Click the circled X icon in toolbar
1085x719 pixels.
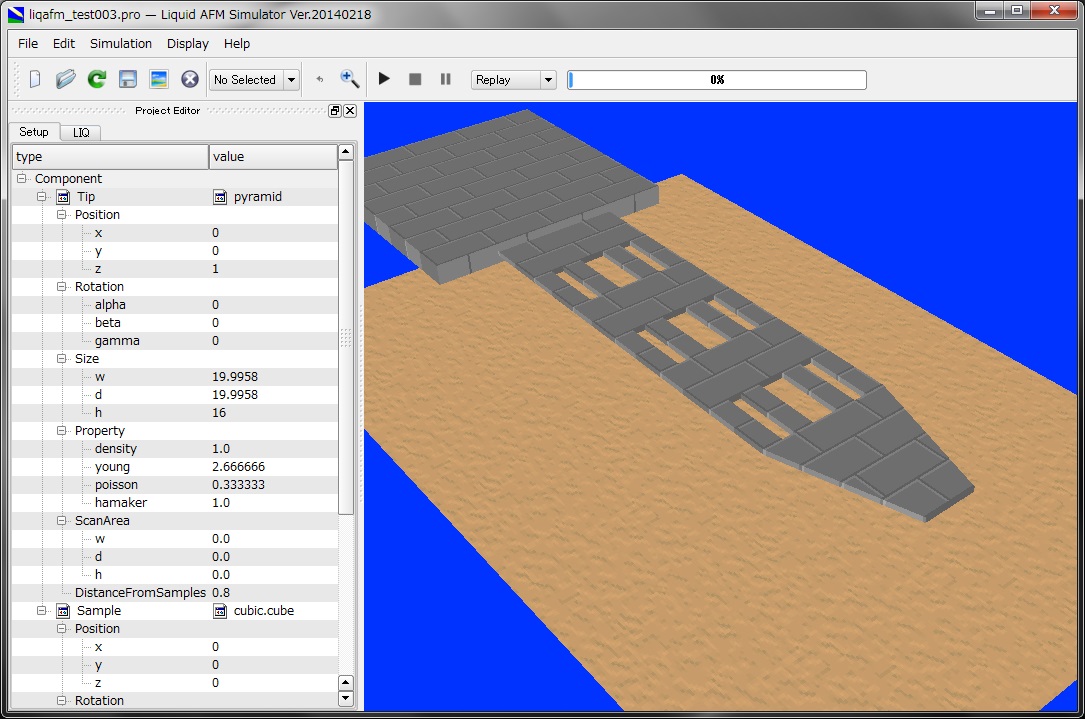click(189, 79)
